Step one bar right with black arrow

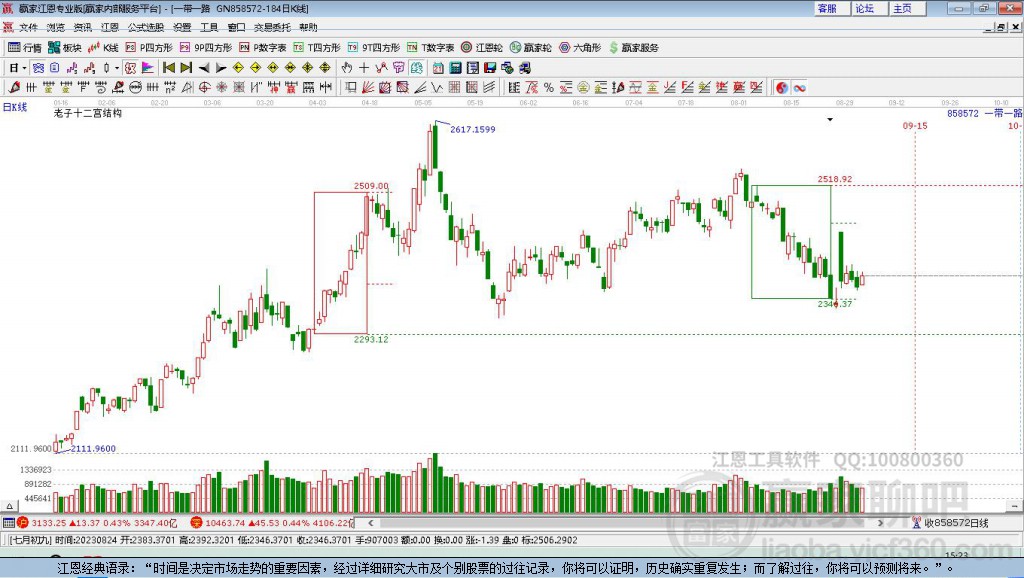[221, 68]
